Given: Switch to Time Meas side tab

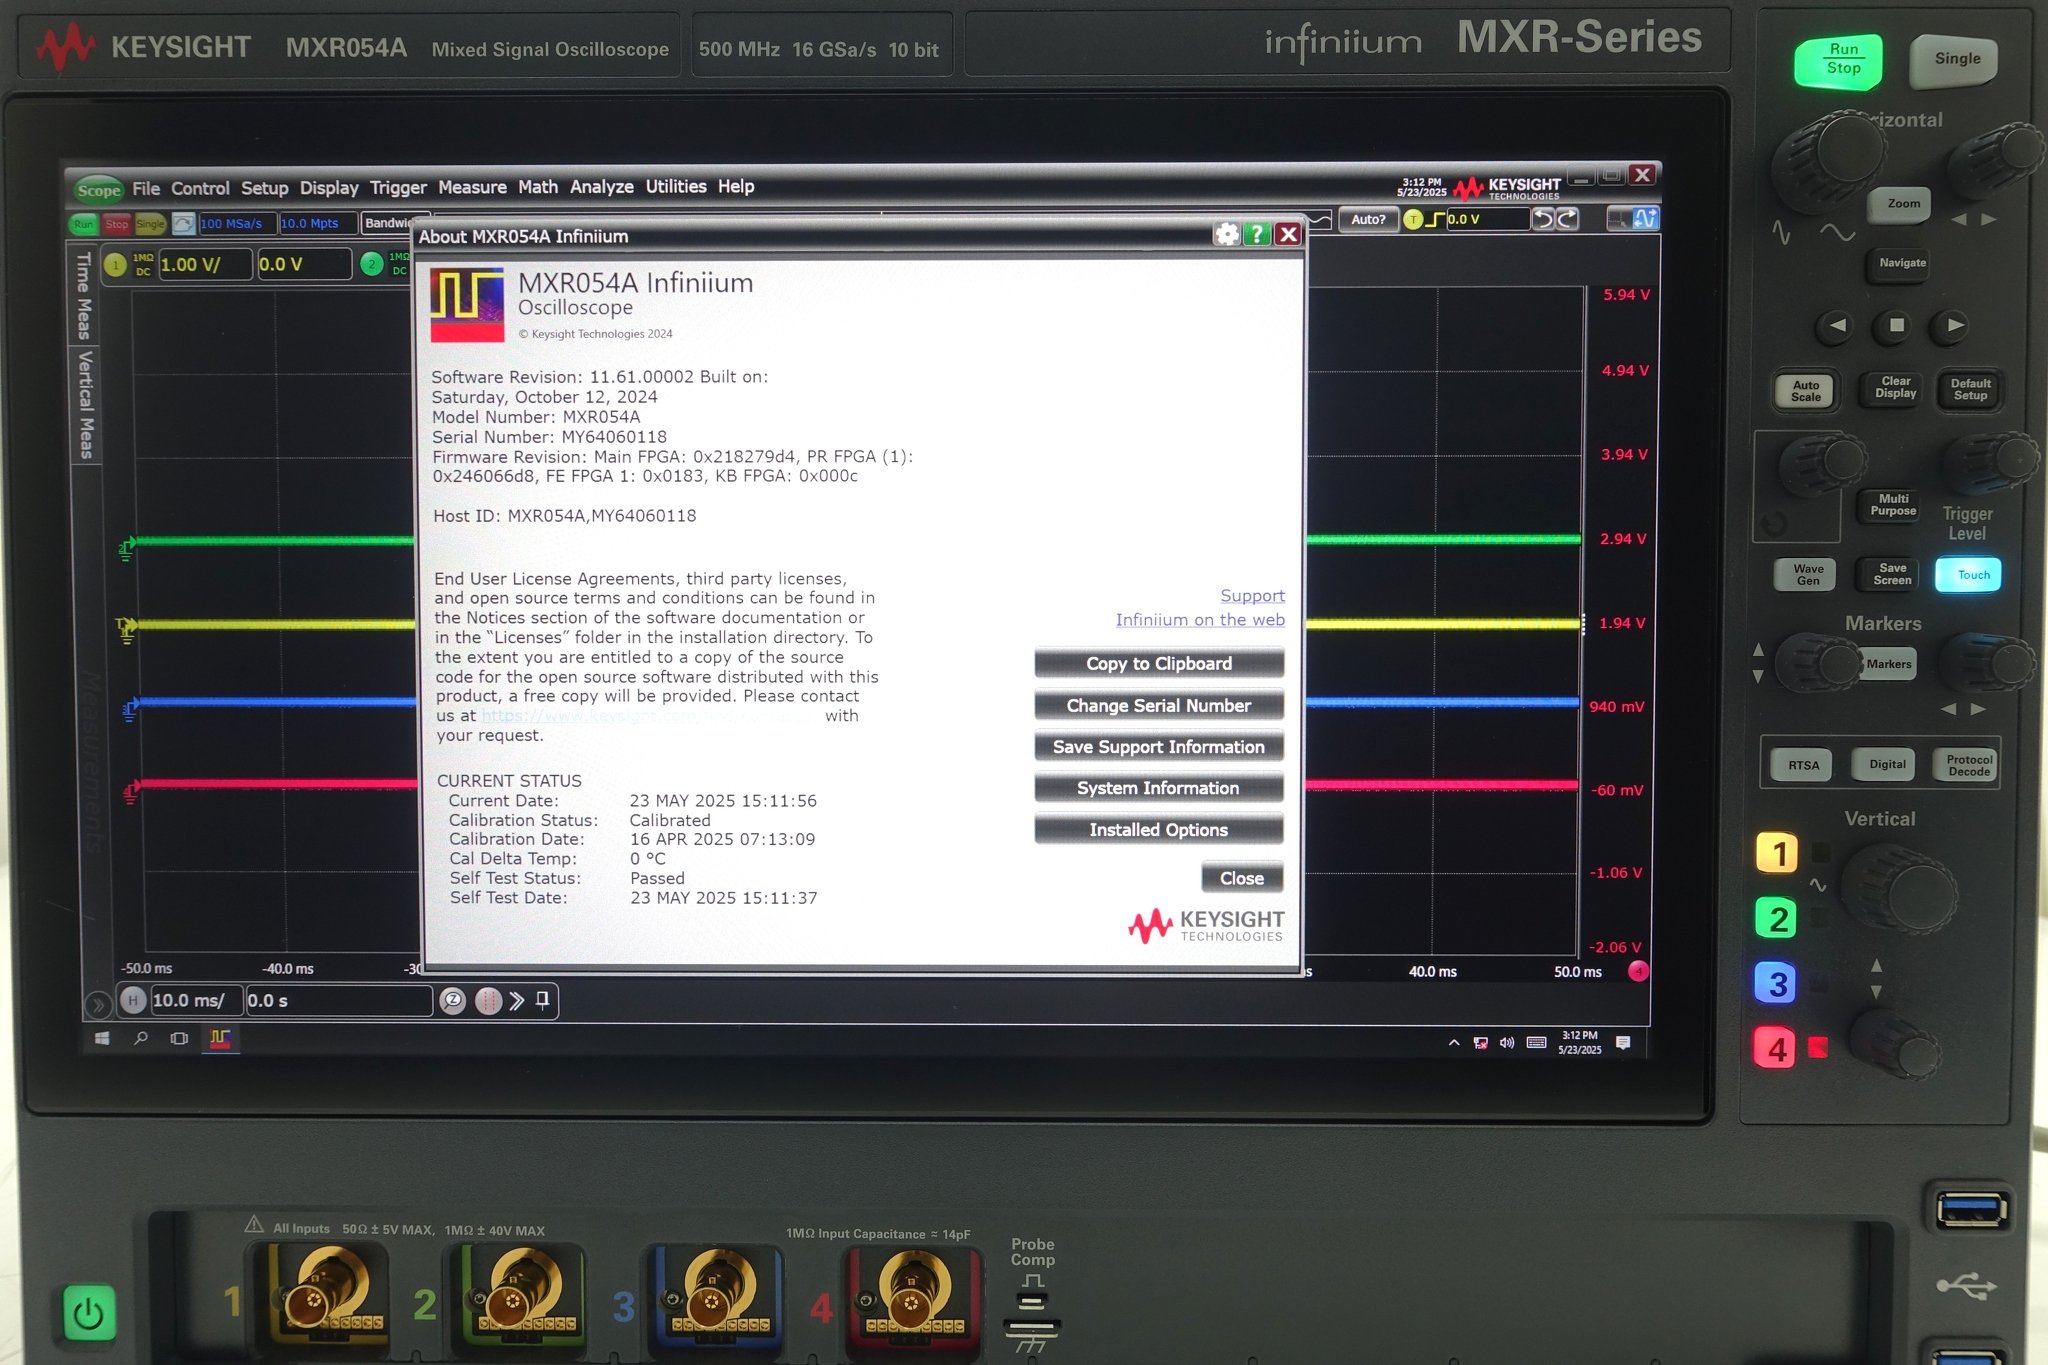Looking at the screenshot, I should 85,295.
